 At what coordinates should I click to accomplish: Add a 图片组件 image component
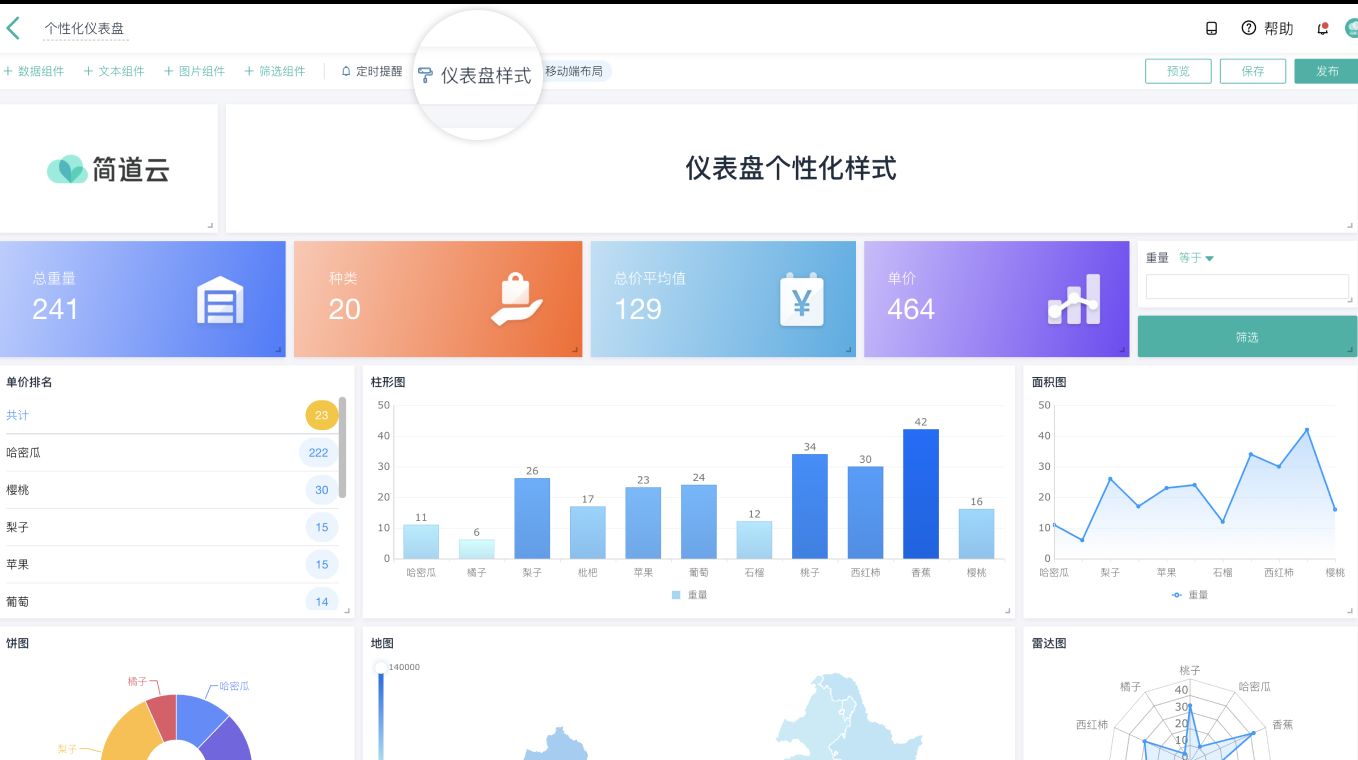[195, 71]
